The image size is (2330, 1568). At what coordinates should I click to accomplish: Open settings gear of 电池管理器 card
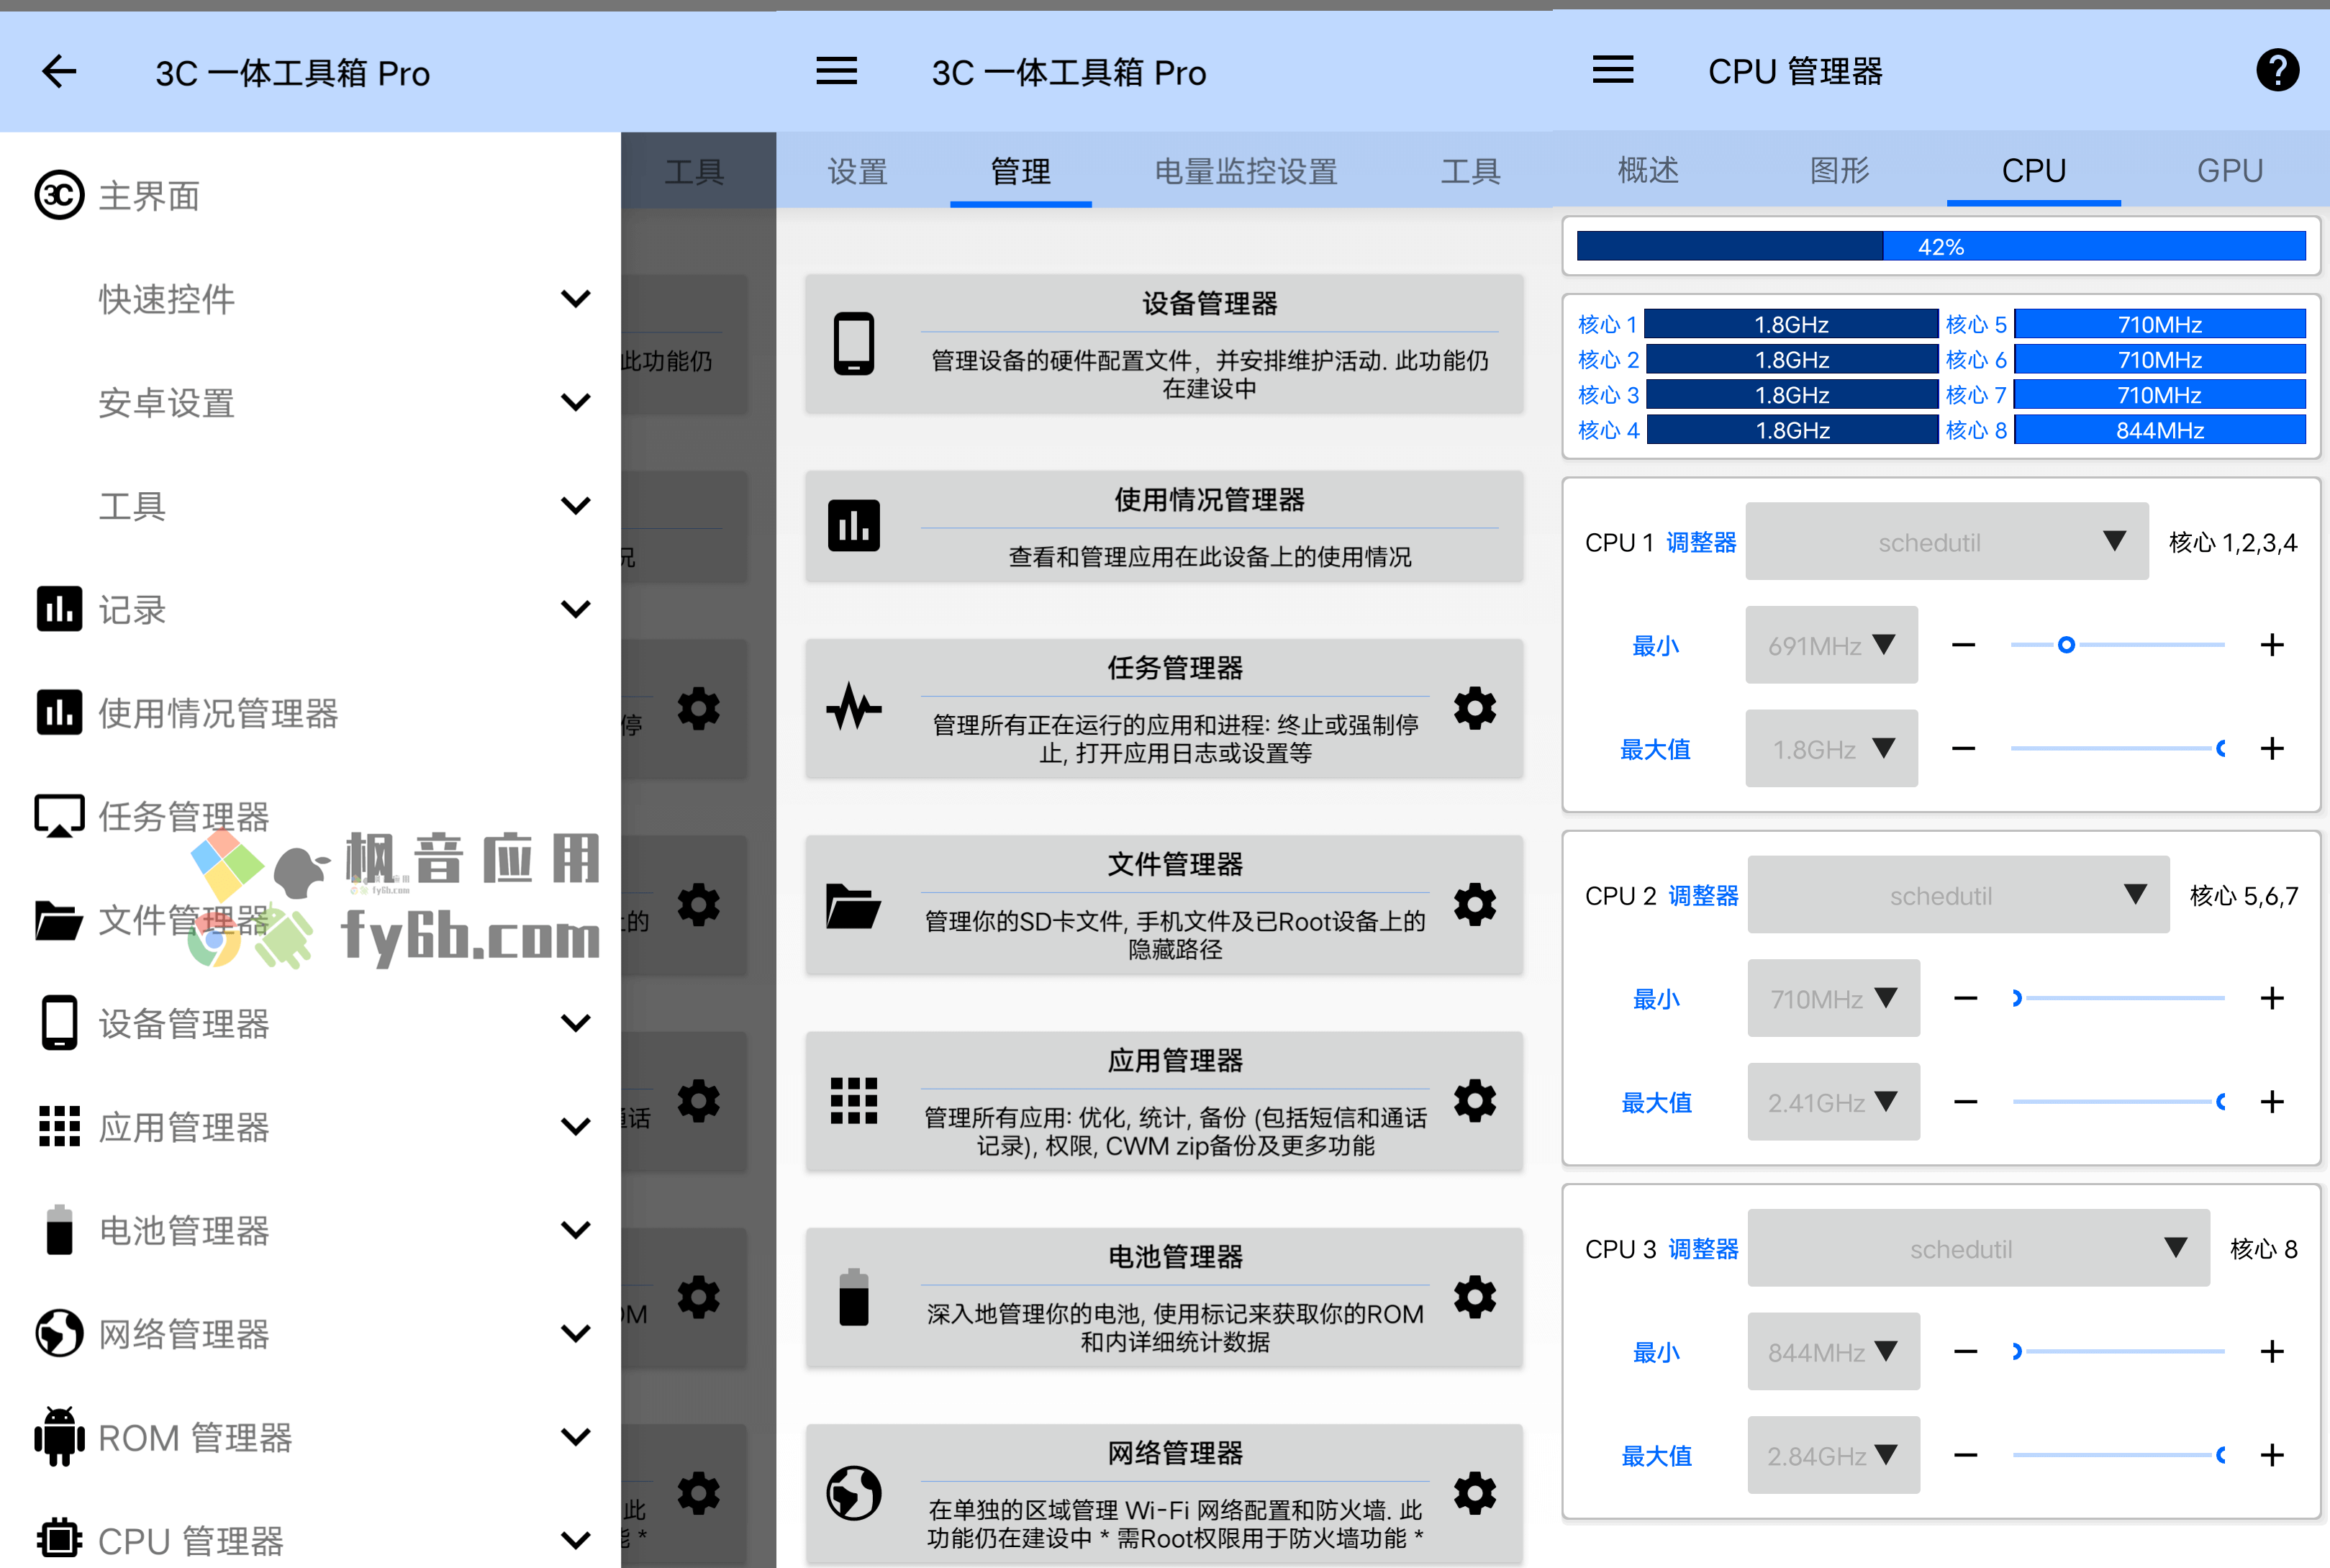coord(1474,1297)
